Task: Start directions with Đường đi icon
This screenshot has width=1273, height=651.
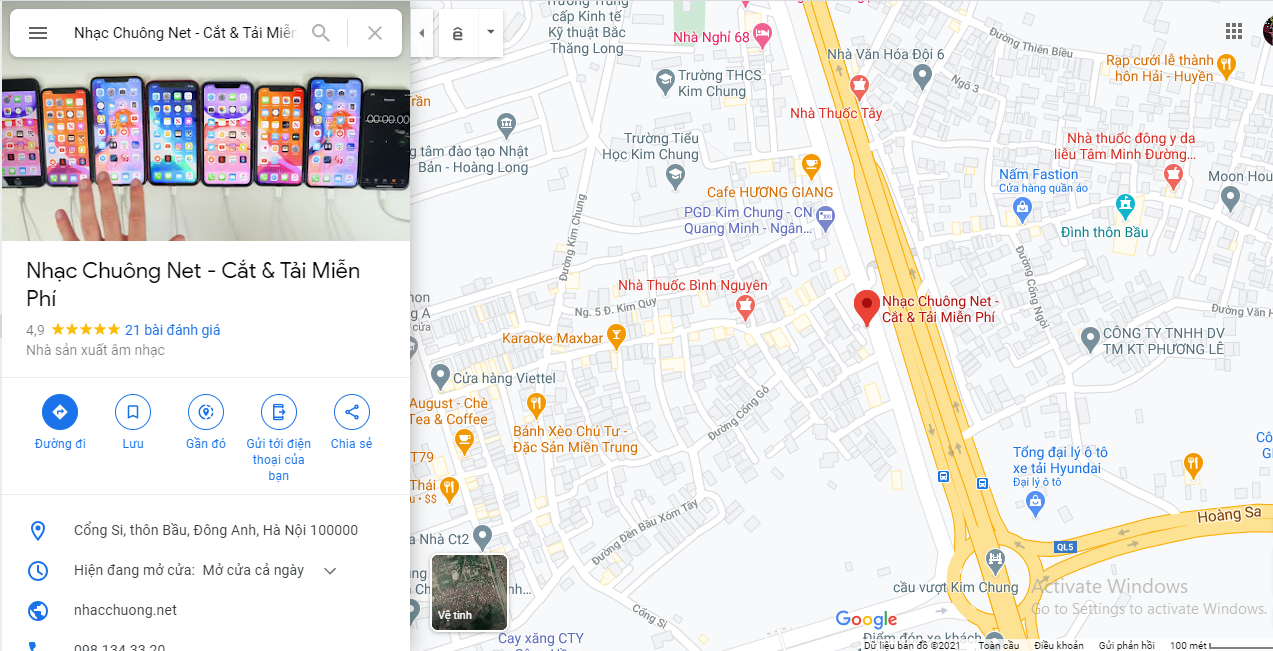Action: click(60, 412)
